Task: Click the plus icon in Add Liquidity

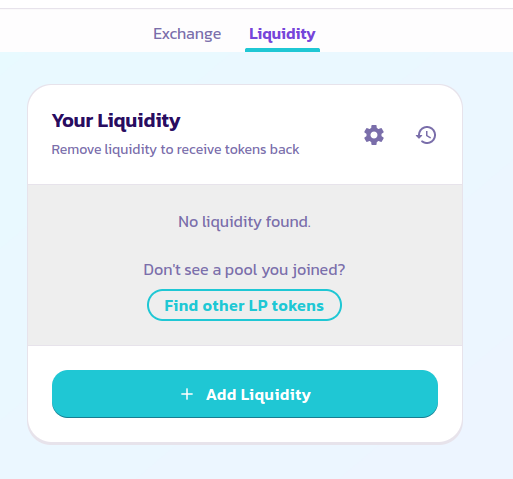Action: coord(187,394)
